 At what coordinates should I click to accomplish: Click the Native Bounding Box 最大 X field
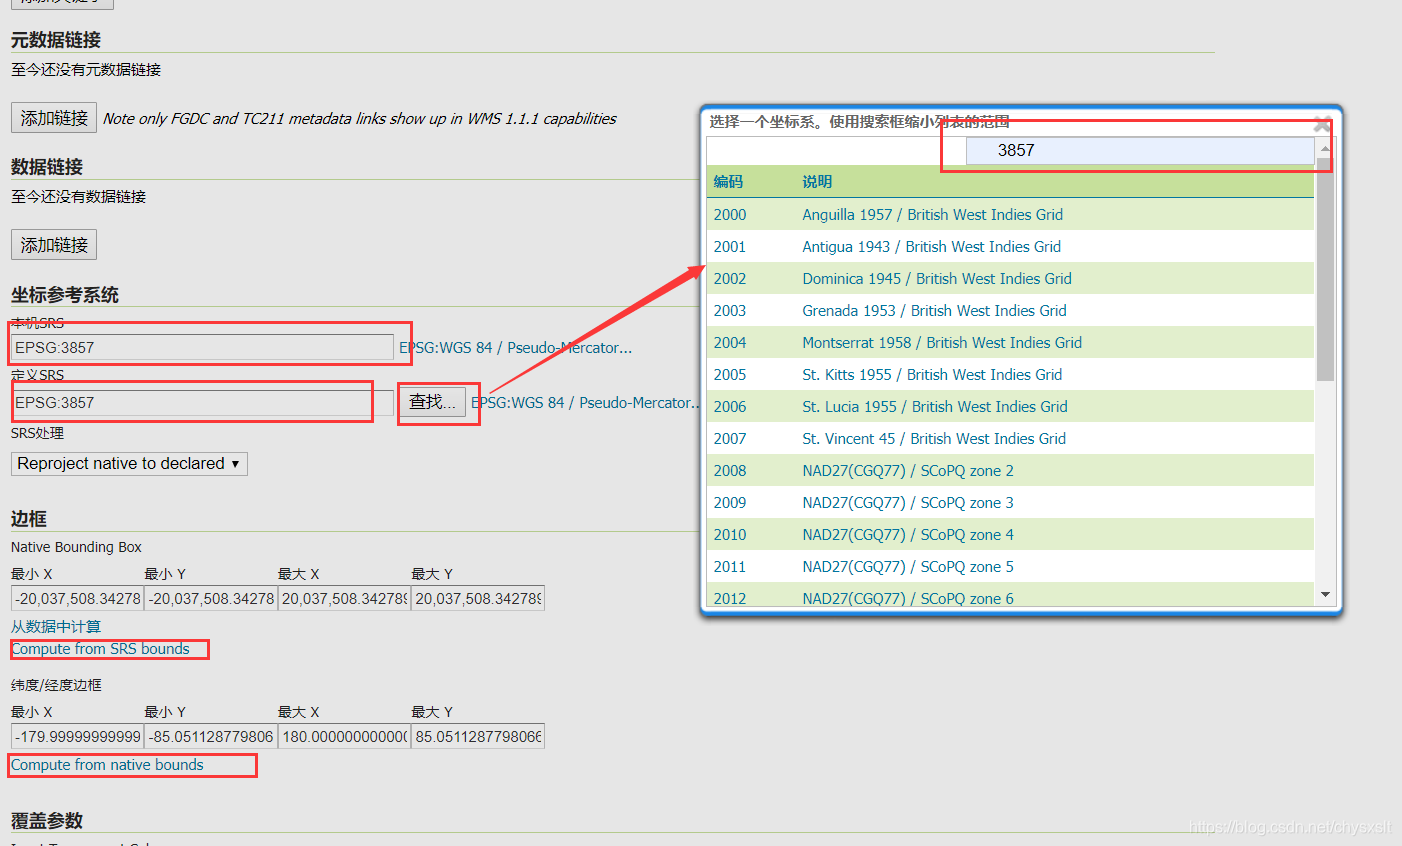tap(344, 598)
